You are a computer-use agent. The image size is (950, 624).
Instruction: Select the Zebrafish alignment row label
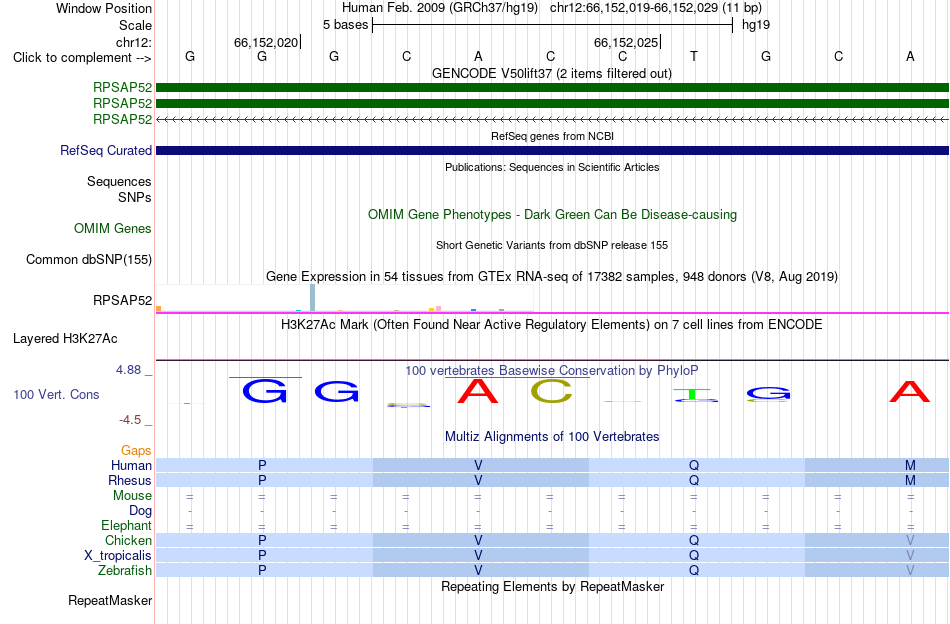(125, 571)
